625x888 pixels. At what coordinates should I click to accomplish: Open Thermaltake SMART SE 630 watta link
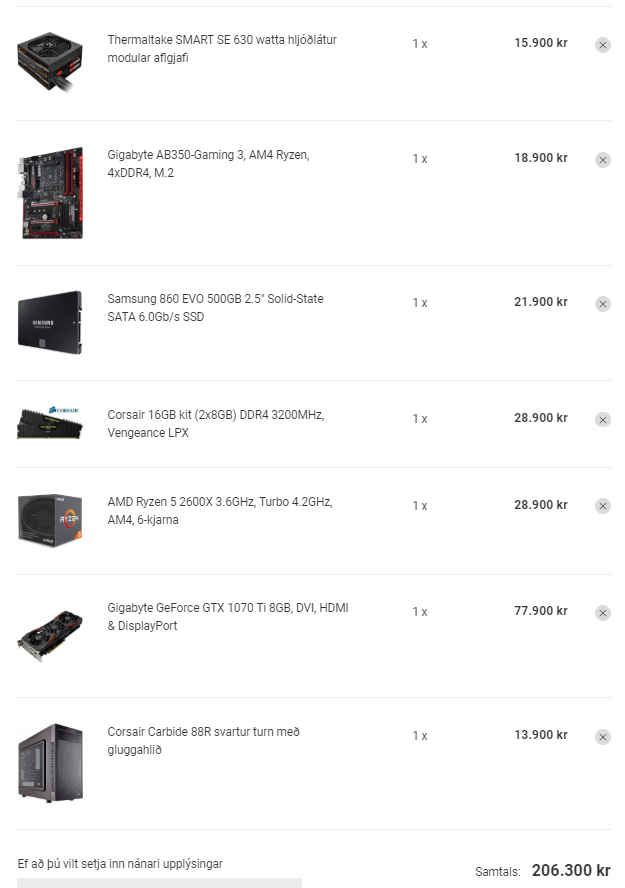222,48
